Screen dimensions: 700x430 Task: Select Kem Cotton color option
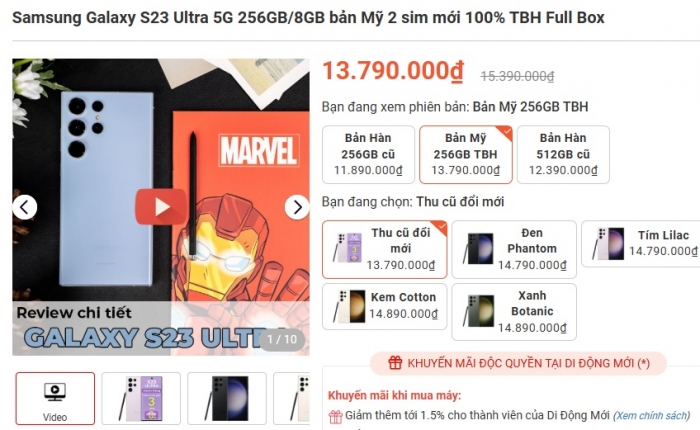384,306
